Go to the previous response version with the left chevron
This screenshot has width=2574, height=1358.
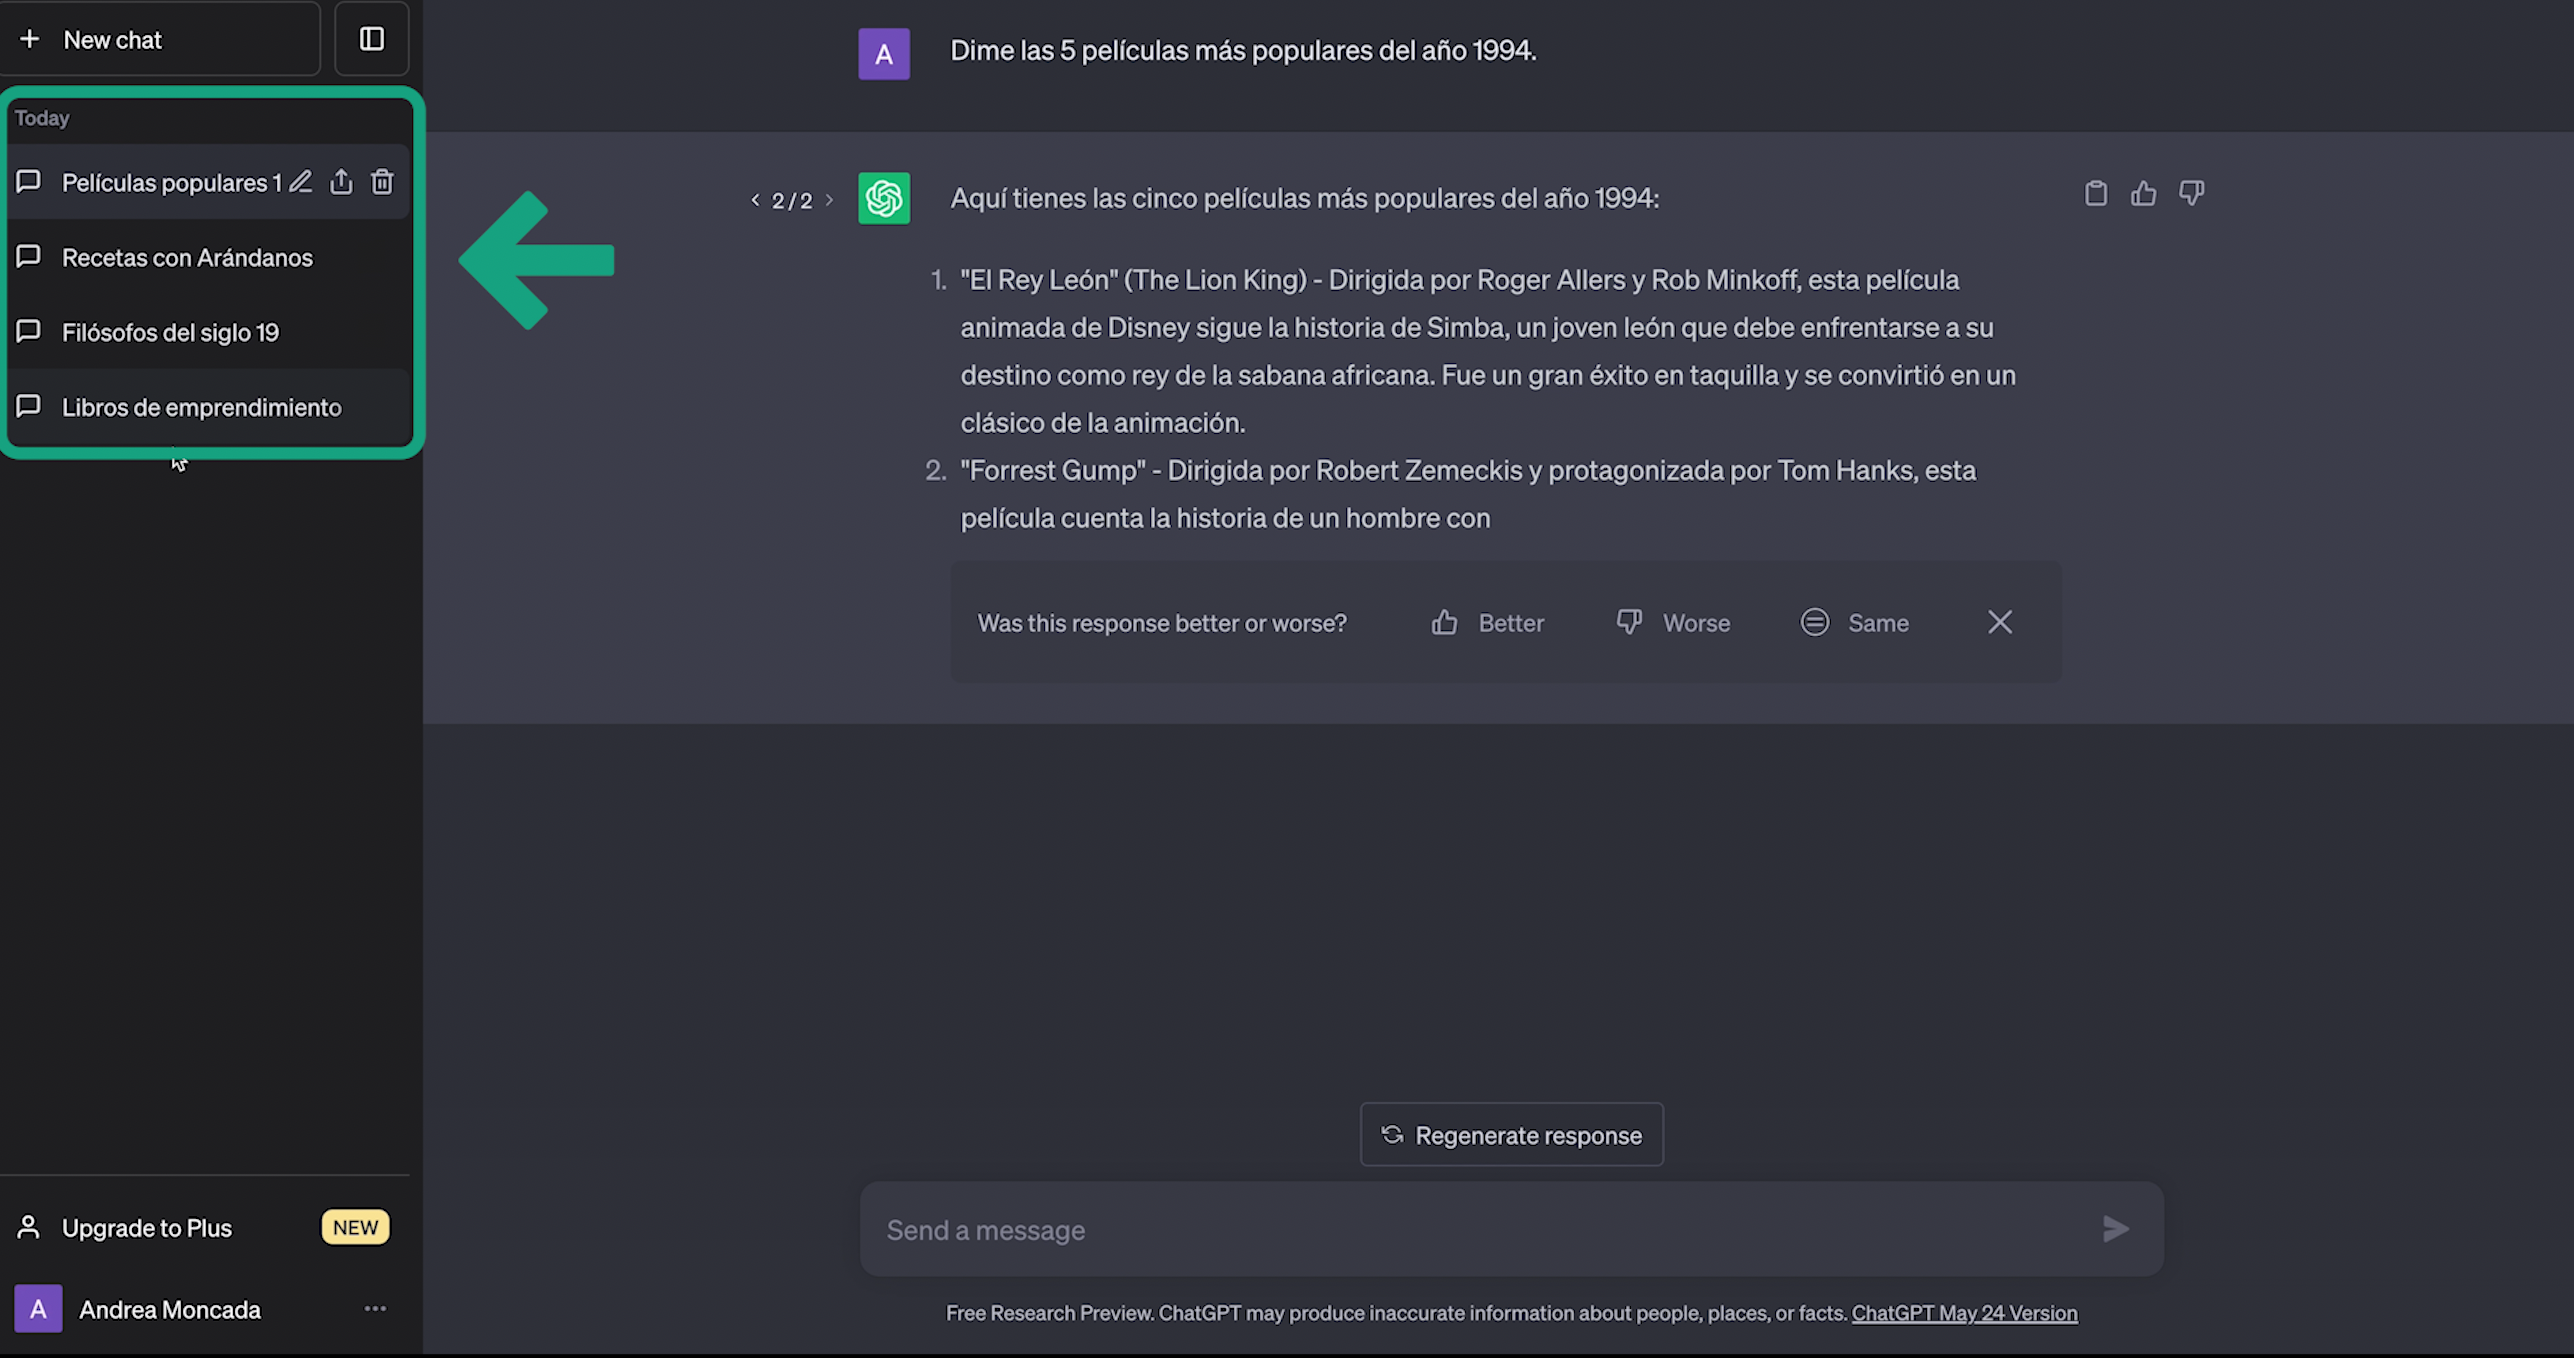point(756,200)
